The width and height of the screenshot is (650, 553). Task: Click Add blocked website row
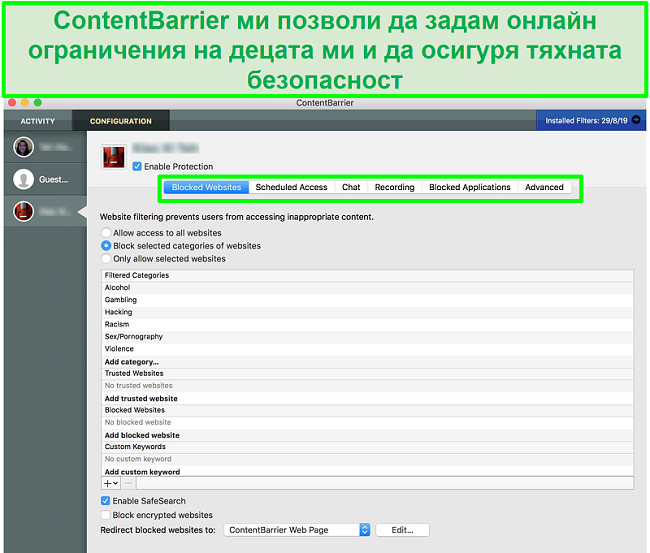367,435
